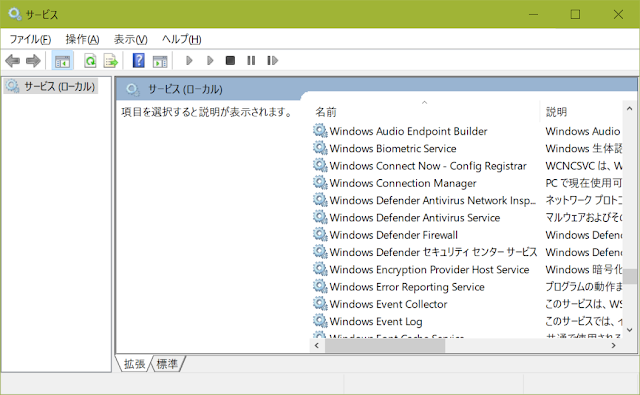Switch to the 標準 tab
640x395 pixels.
point(167,364)
